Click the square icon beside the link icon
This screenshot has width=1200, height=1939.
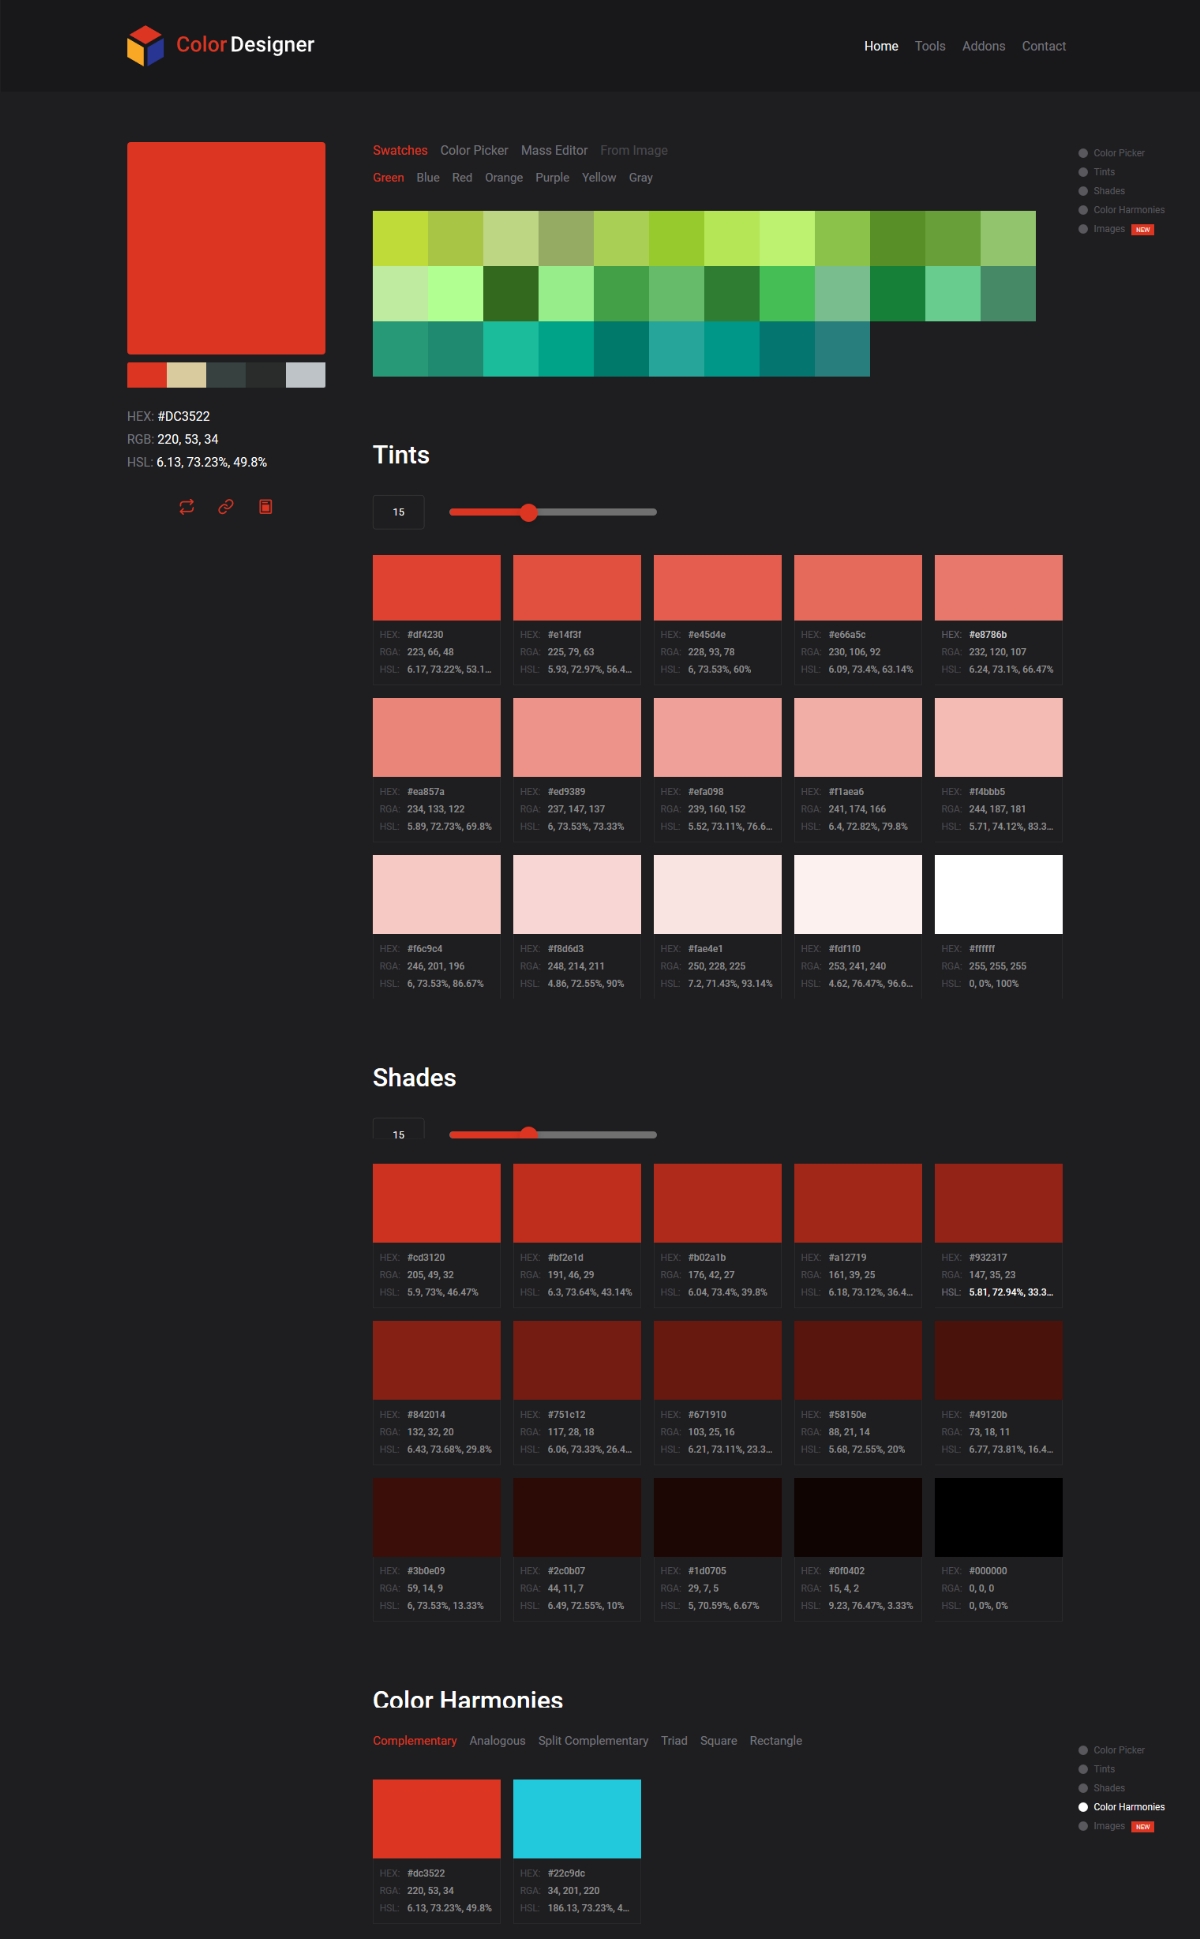[266, 507]
